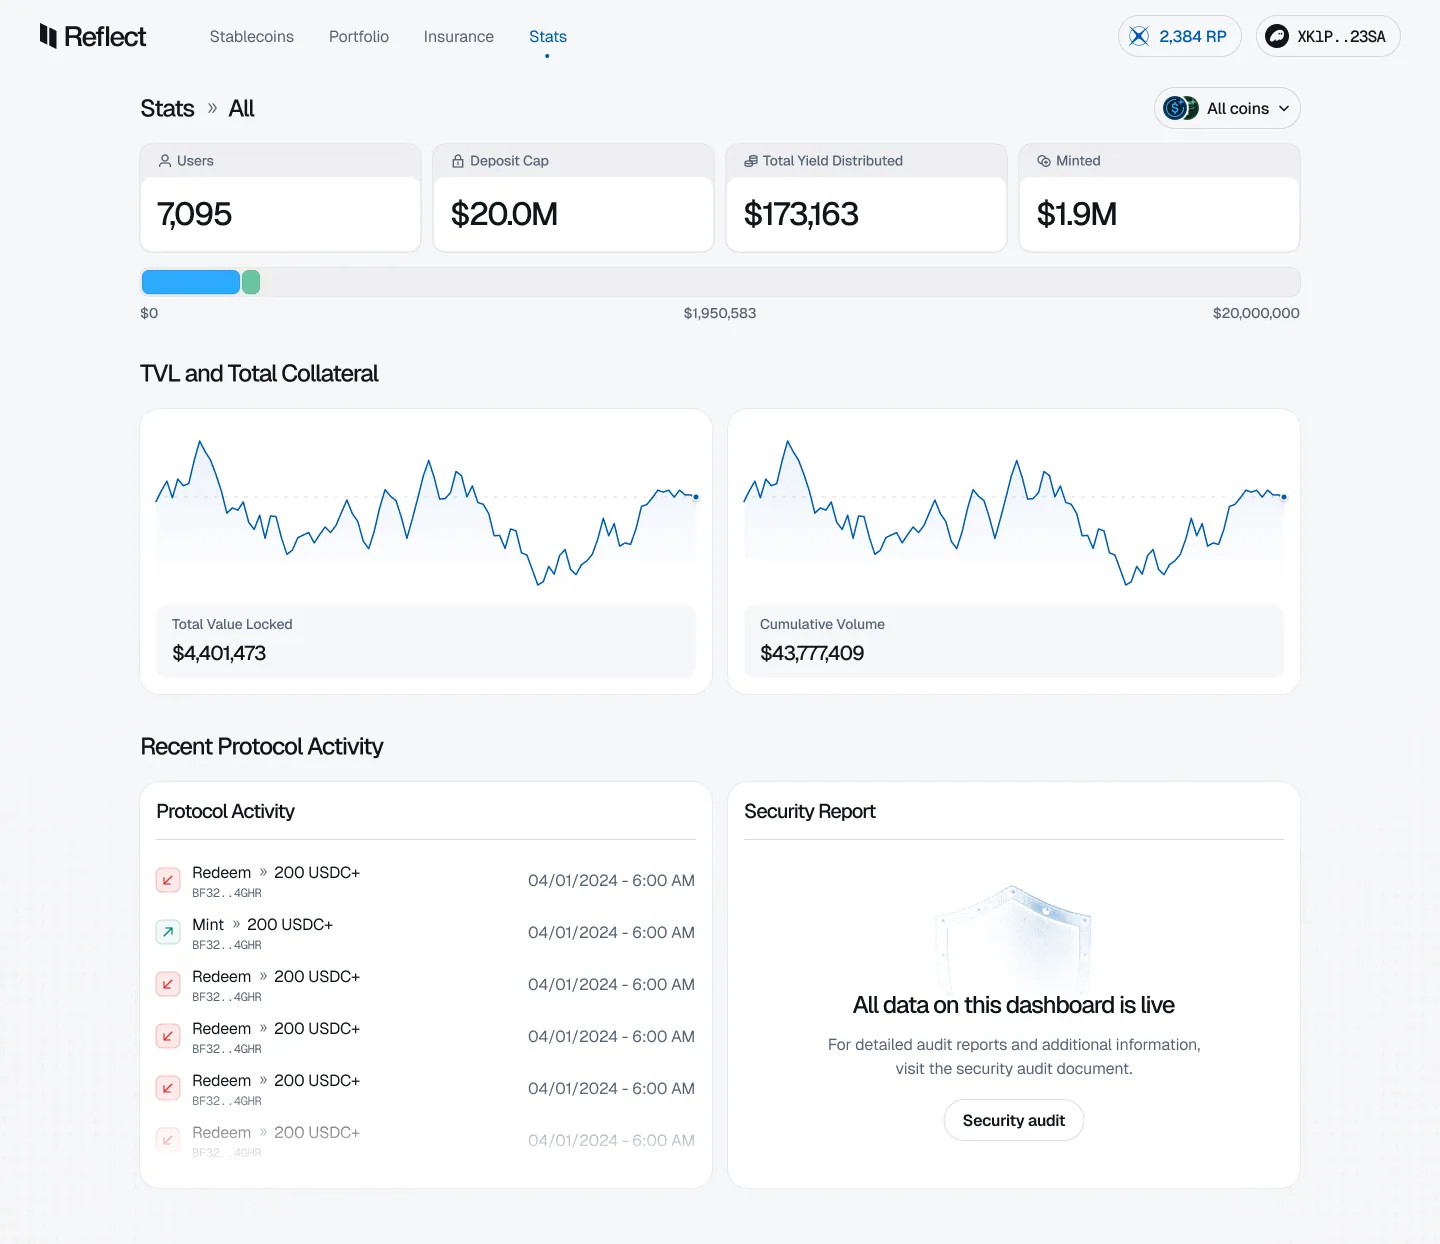Select the Stats tab

pos(548,36)
